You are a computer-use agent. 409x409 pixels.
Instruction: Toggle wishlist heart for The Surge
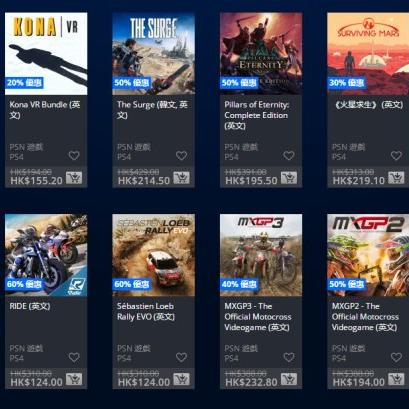(x=181, y=156)
